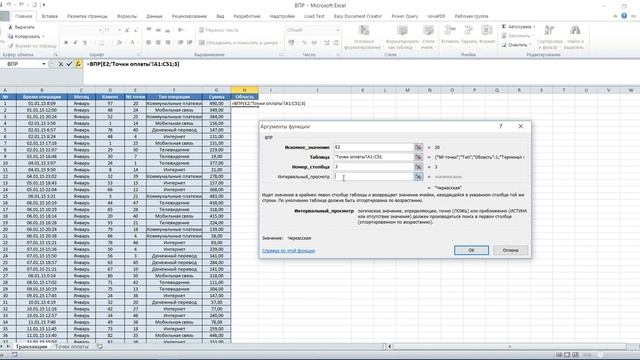Click Отмена in function arguments dialog

pos(510,250)
